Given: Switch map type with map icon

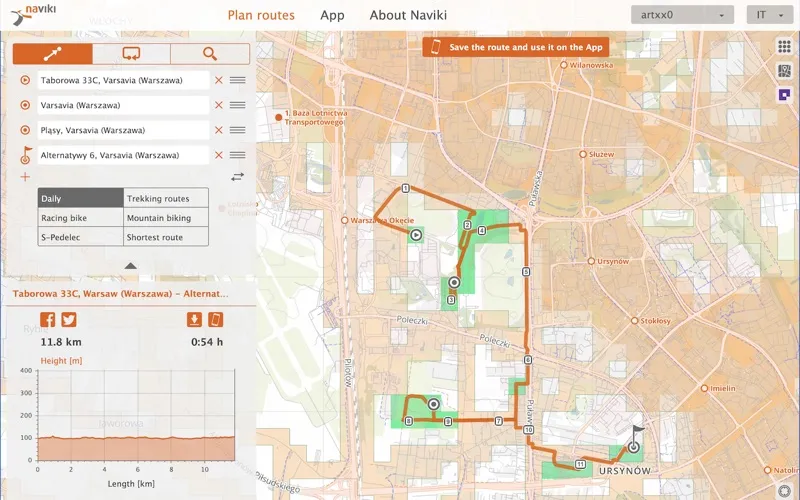Looking at the screenshot, I should coord(784,70).
